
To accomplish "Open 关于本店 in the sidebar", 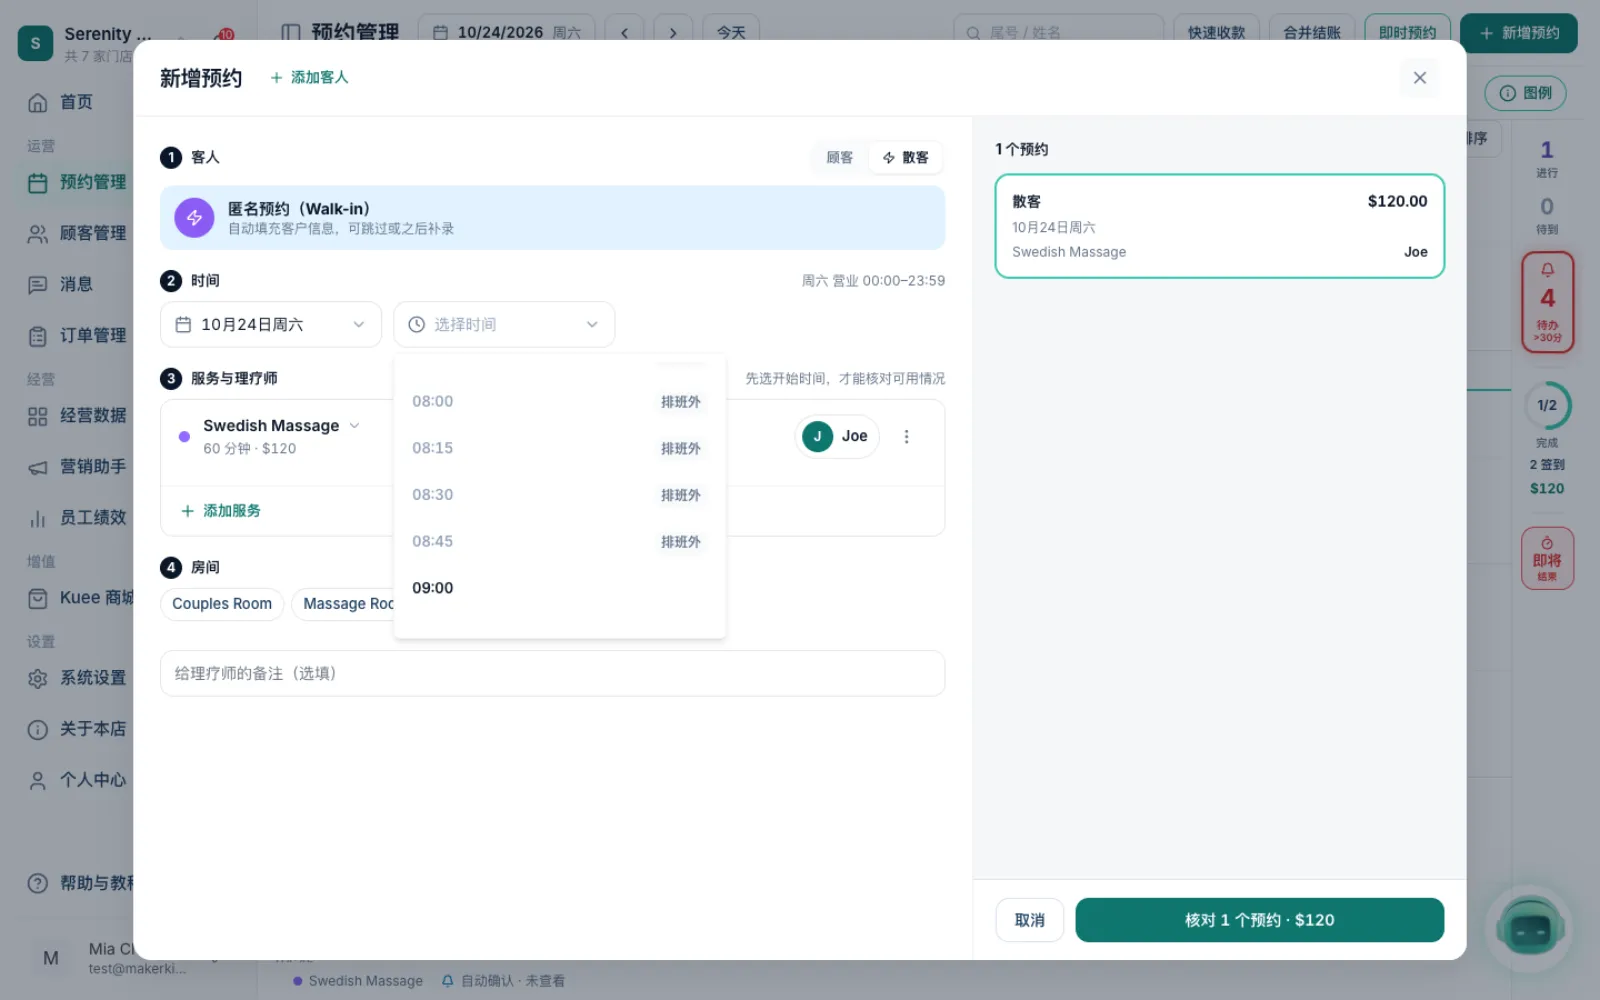I will tap(75, 729).
